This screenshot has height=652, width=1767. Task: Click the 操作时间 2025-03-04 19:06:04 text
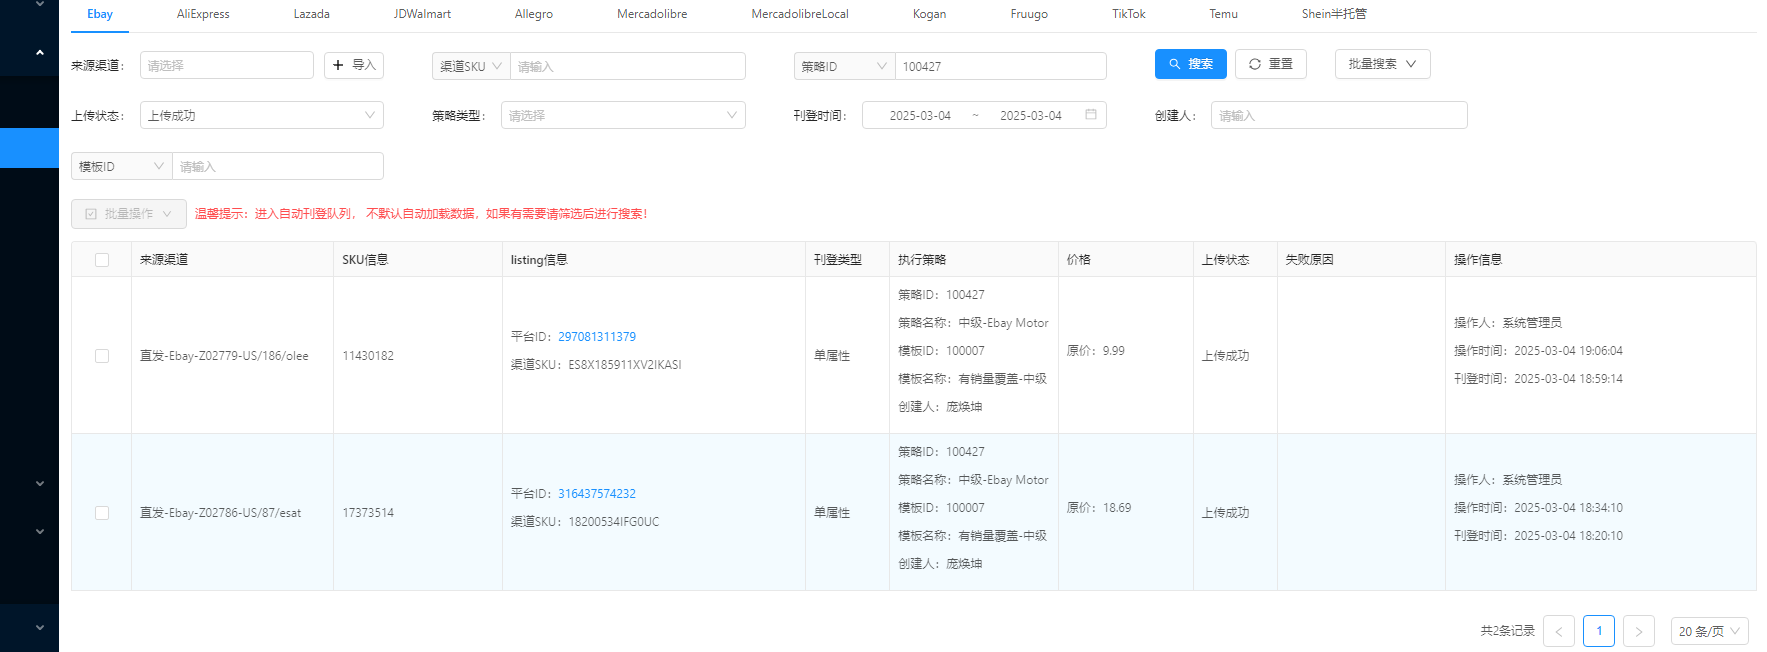pyautogui.click(x=1538, y=351)
